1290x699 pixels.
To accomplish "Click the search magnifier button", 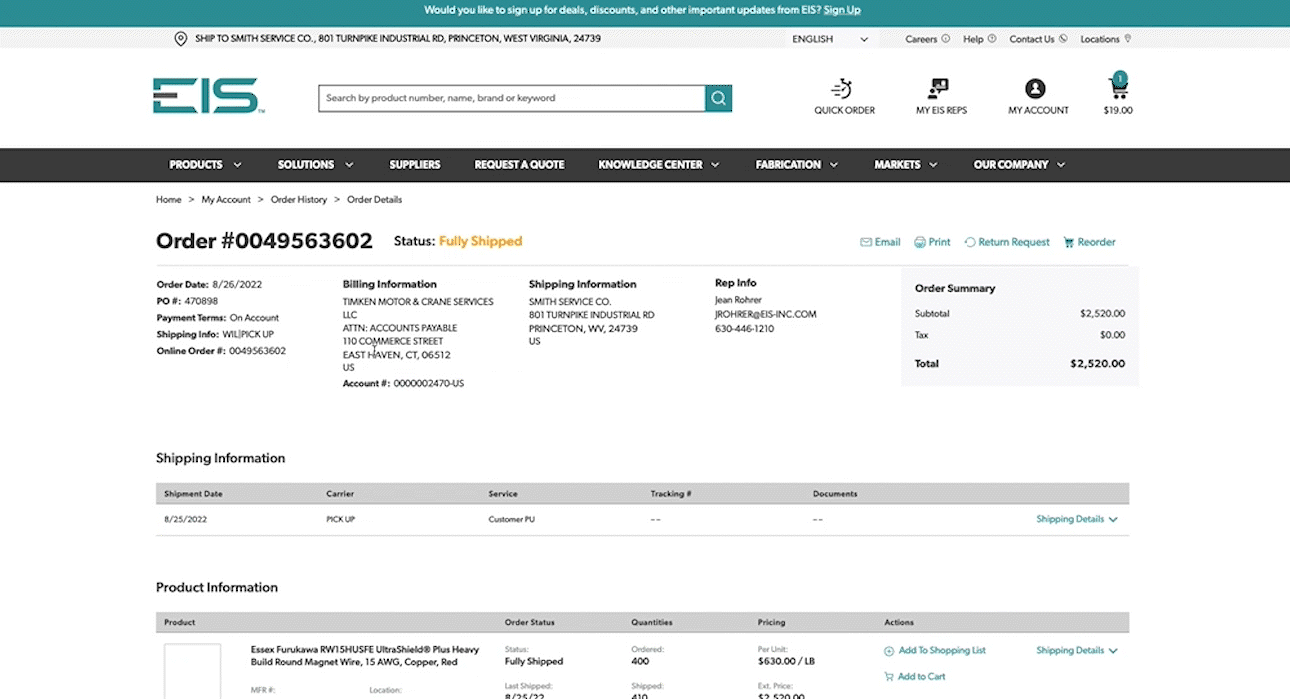I will (718, 98).
